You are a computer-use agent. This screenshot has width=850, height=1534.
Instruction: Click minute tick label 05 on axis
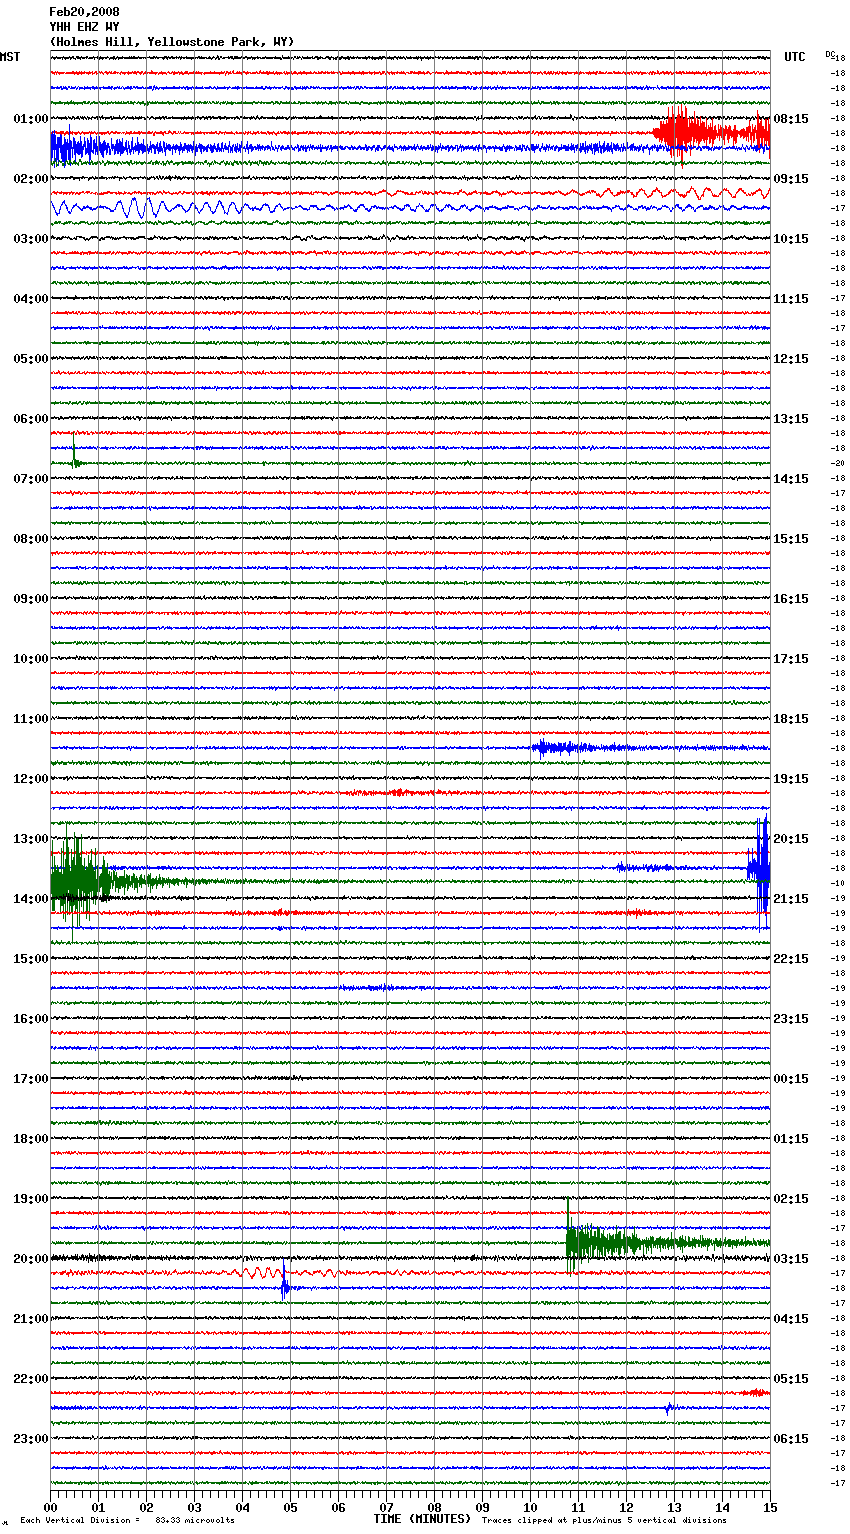[x=291, y=1507]
